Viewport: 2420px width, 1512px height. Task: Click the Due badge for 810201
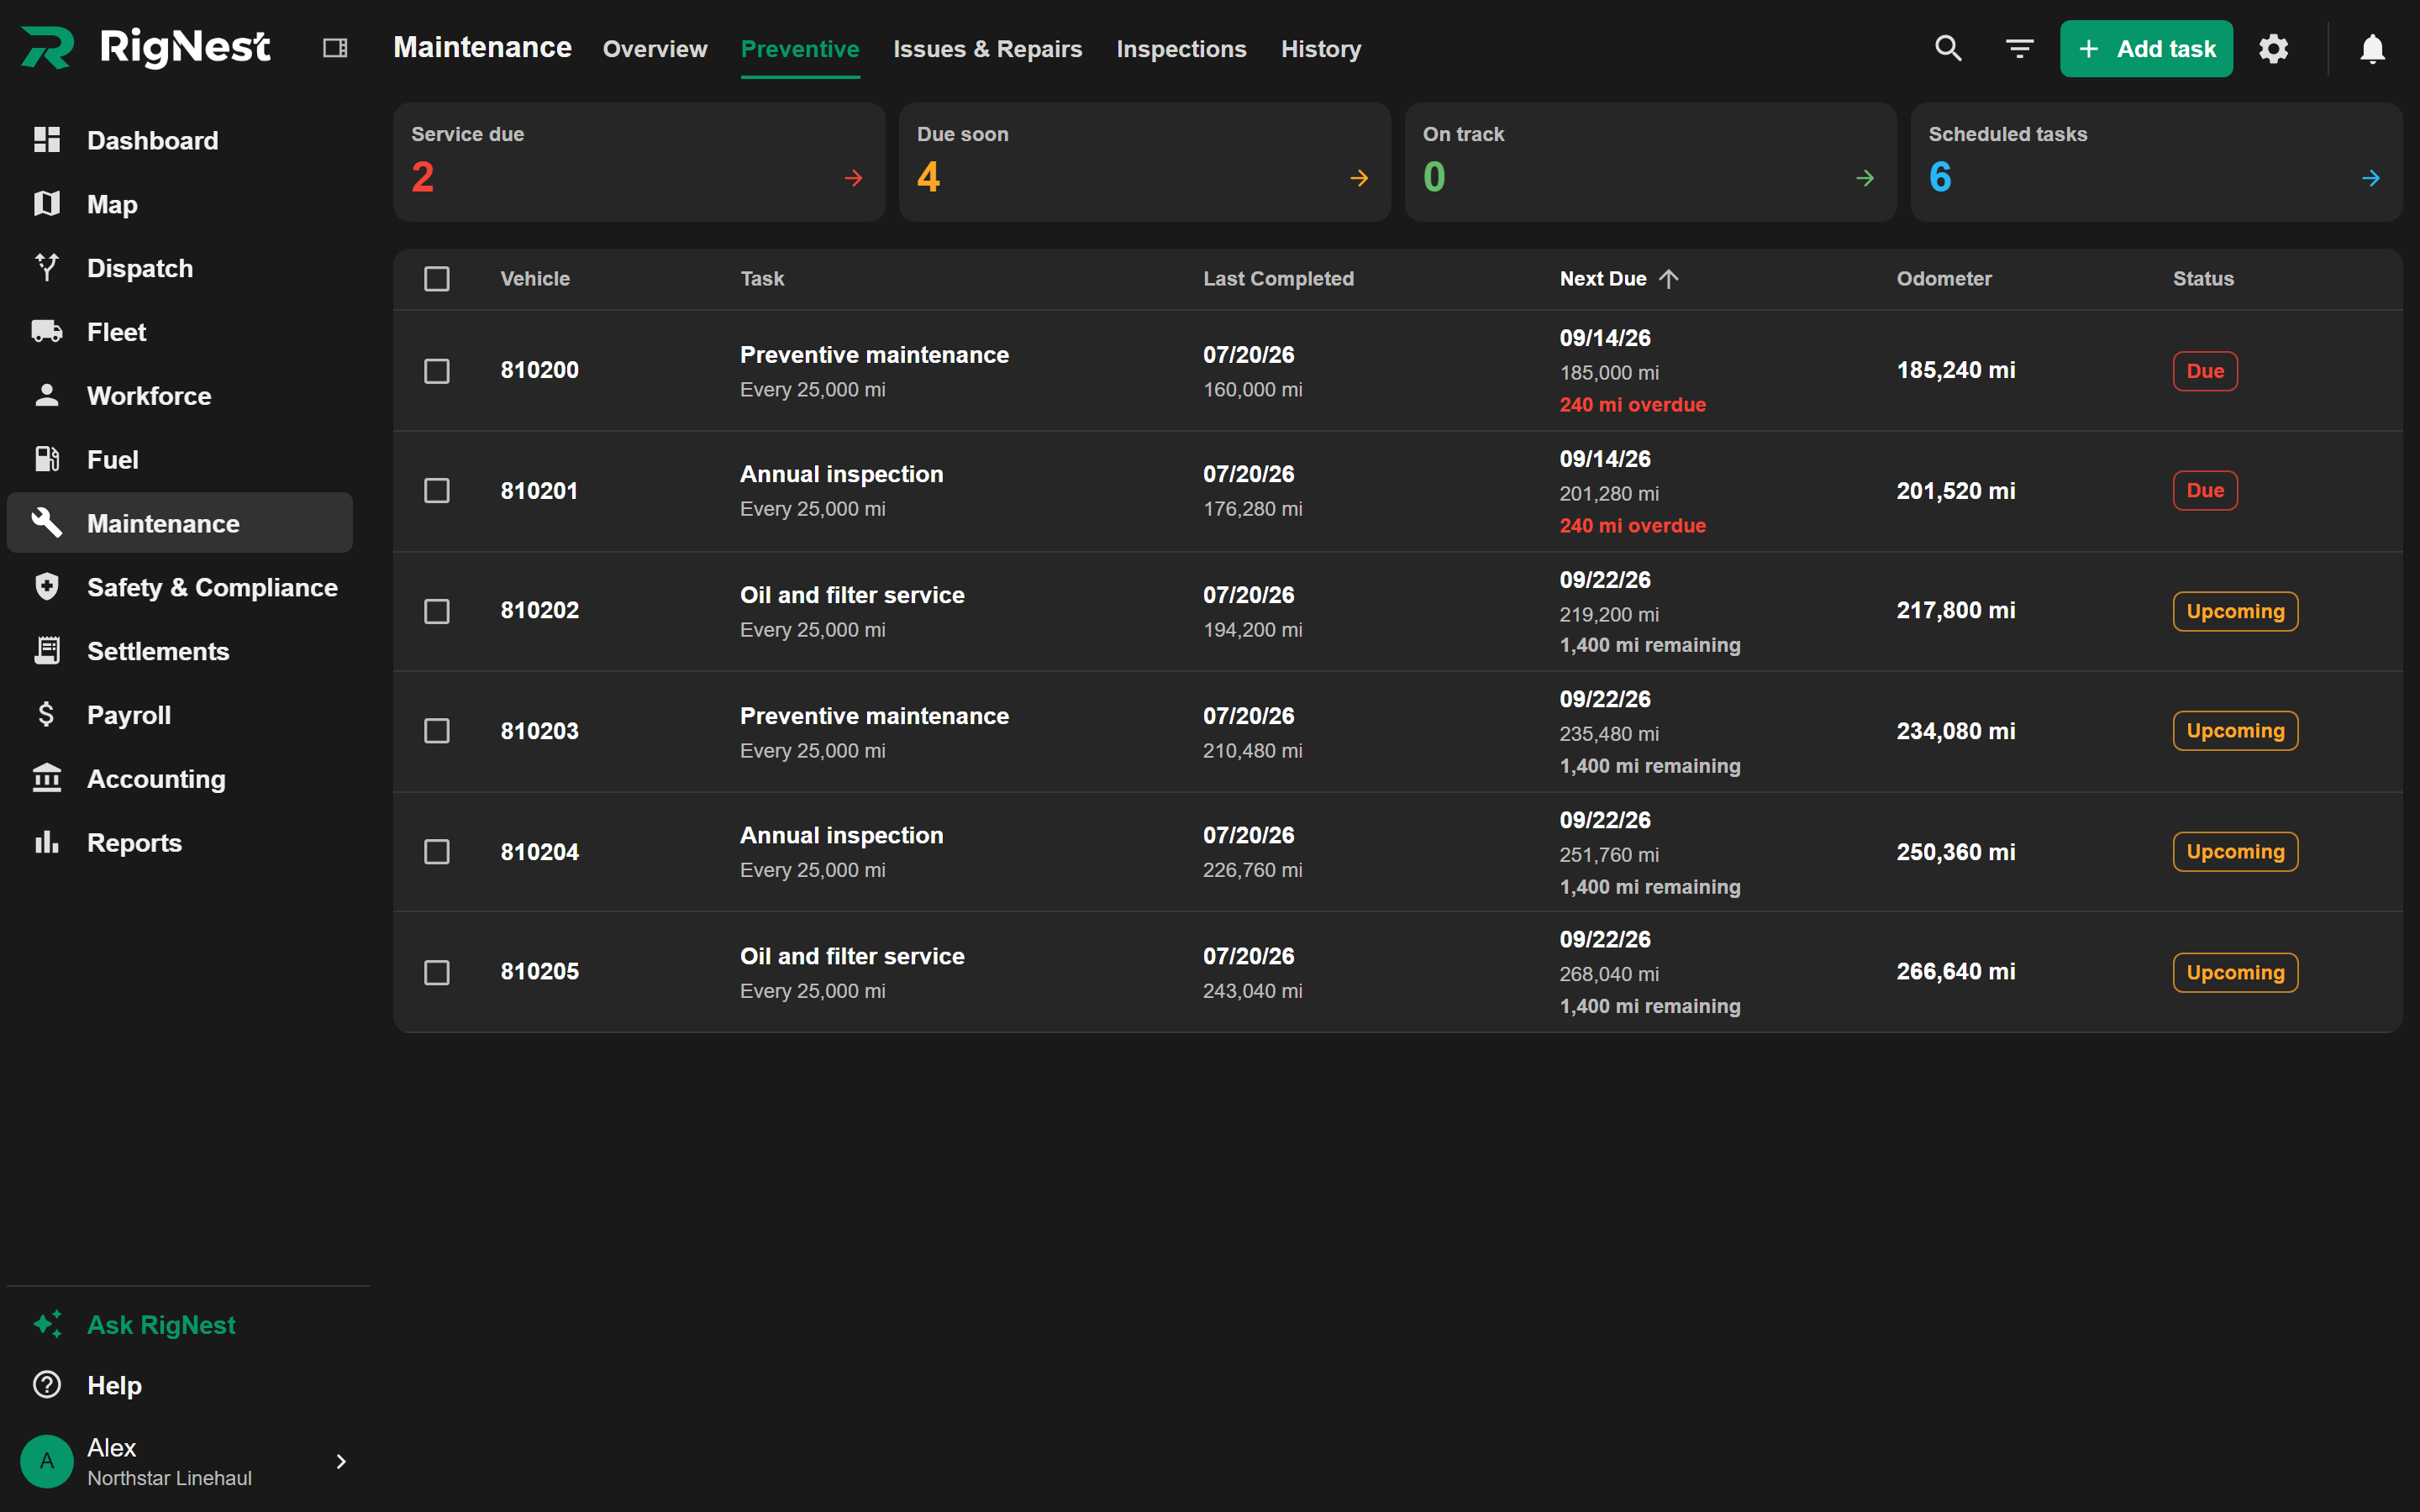[x=2205, y=490]
